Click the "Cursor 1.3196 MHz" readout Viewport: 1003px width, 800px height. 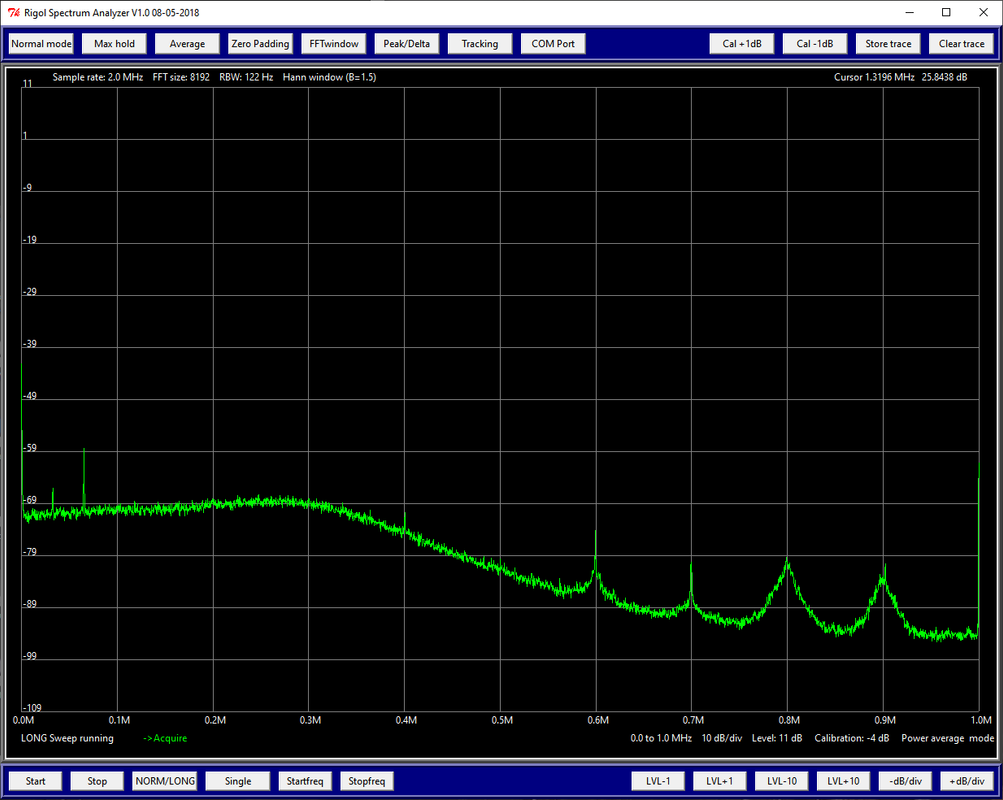[x=874, y=77]
